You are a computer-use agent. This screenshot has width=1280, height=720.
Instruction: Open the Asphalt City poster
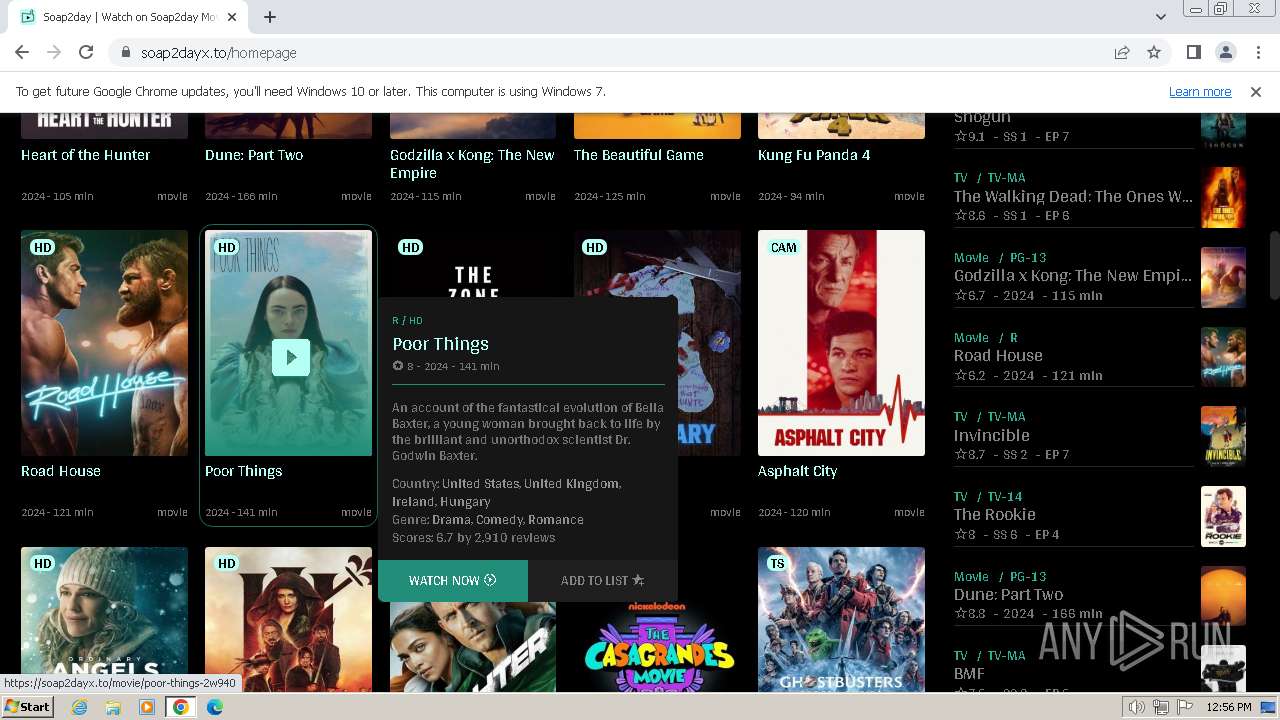coord(841,343)
